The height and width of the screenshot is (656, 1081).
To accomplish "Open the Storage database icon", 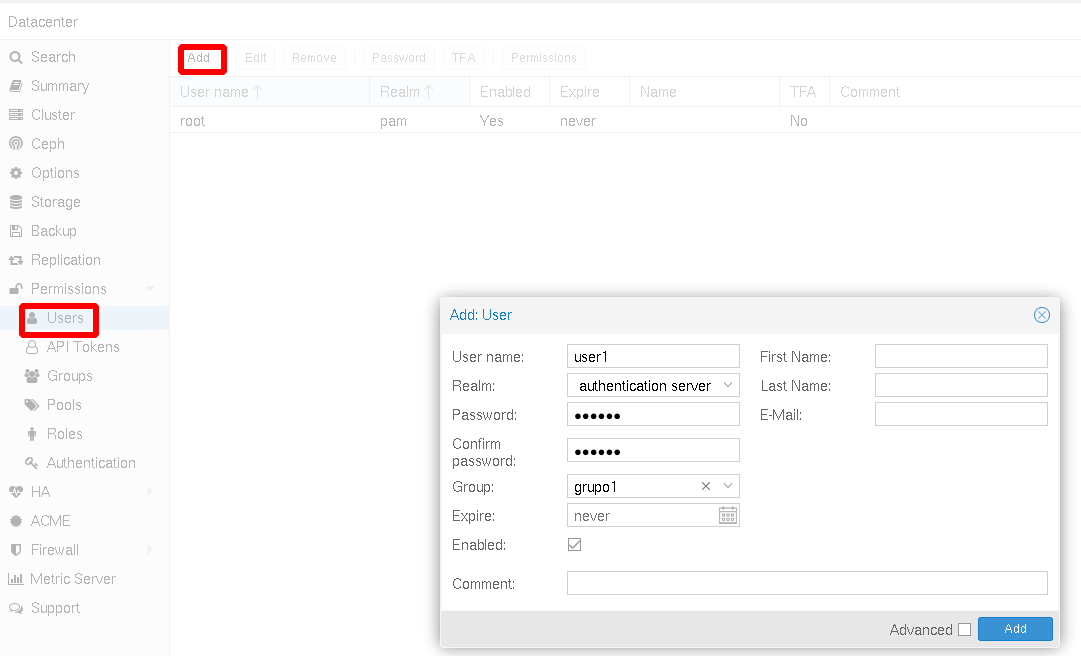I will [16, 202].
